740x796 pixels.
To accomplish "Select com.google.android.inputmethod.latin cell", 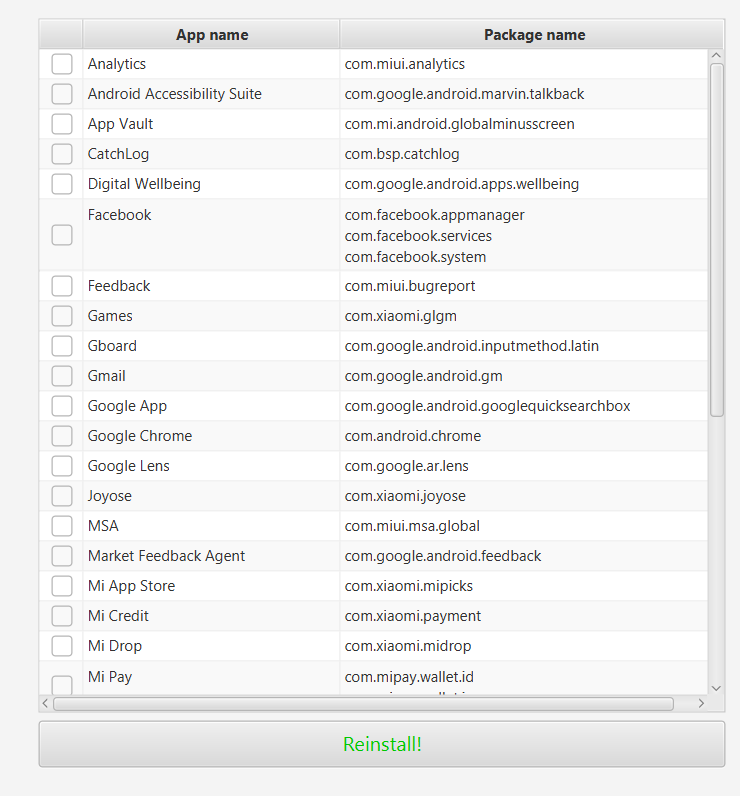I will point(523,346).
